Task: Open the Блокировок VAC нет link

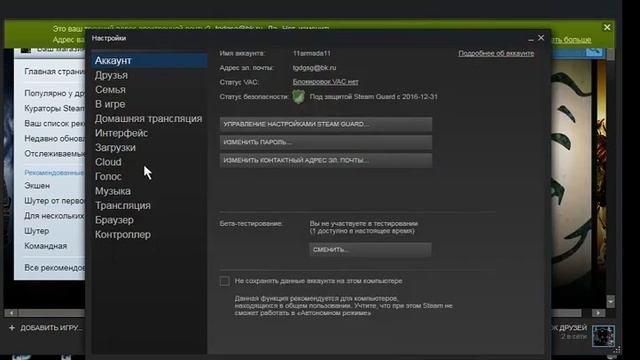Action: pyautogui.click(x=325, y=82)
